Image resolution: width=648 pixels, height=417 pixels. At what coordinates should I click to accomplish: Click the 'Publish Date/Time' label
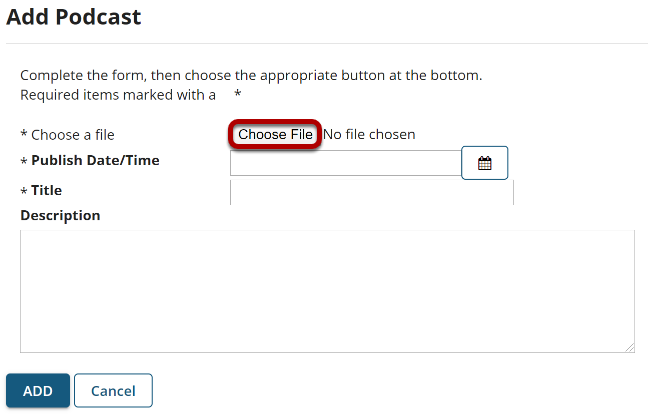(95, 160)
